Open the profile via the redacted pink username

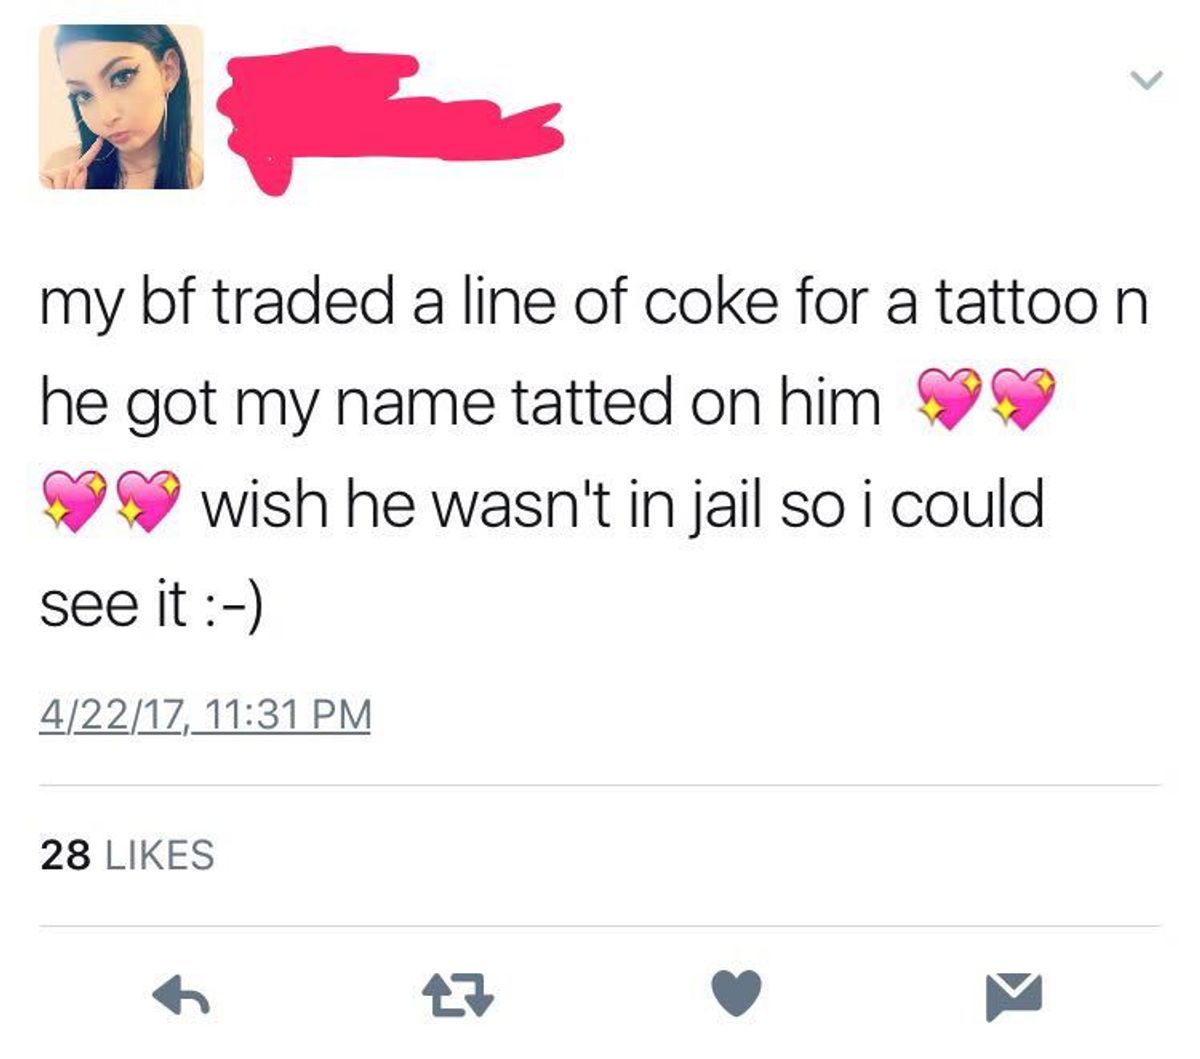click(385, 118)
